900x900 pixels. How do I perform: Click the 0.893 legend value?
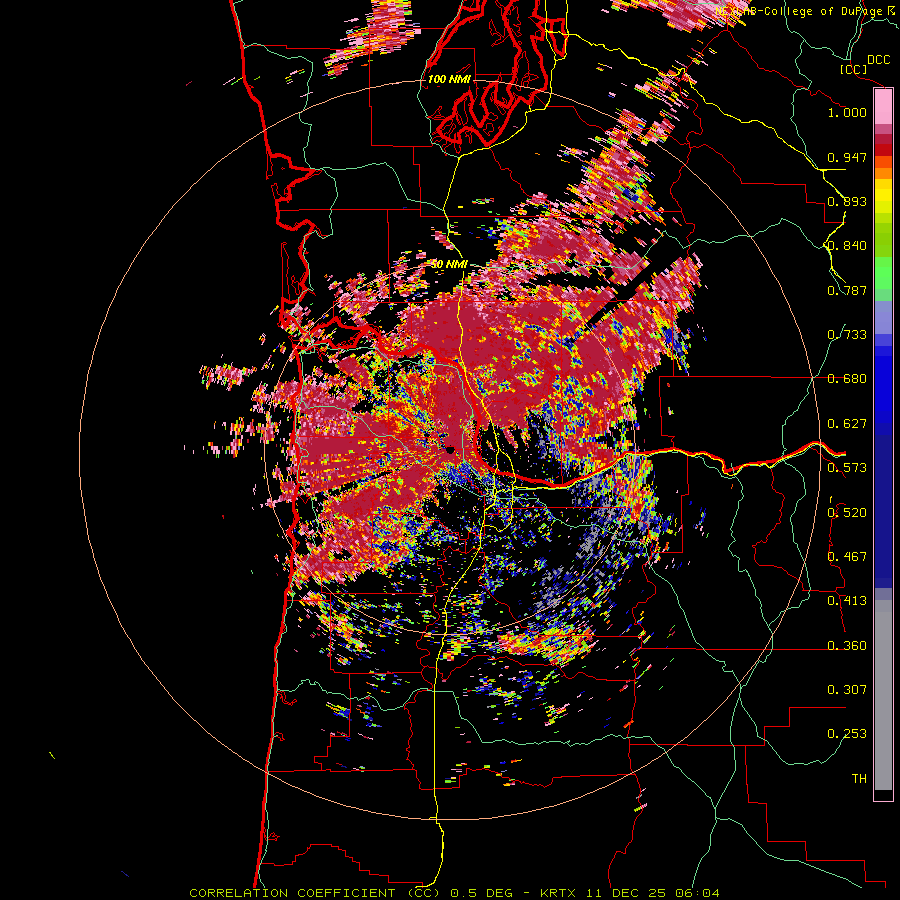click(847, 201)
